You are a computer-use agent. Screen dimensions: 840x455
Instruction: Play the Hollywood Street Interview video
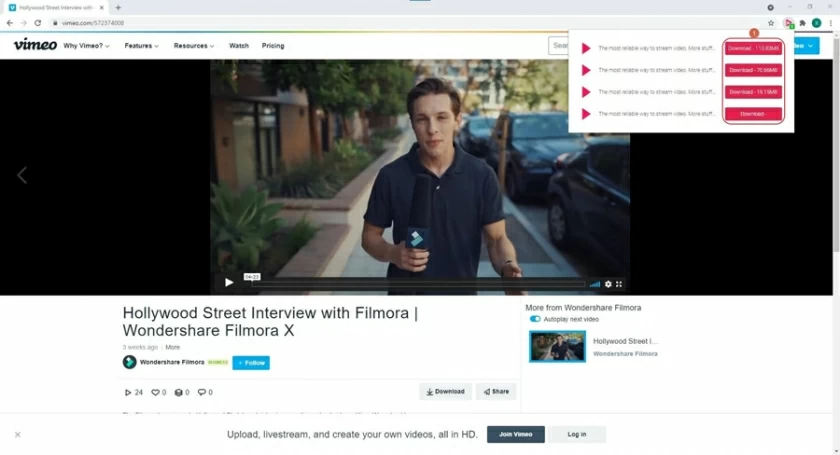229,282
